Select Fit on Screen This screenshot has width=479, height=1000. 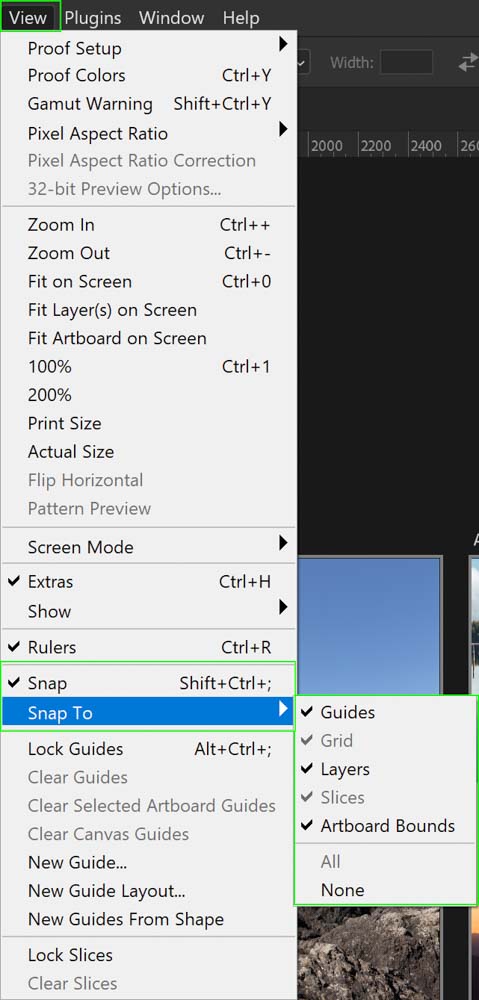point(148,281)
